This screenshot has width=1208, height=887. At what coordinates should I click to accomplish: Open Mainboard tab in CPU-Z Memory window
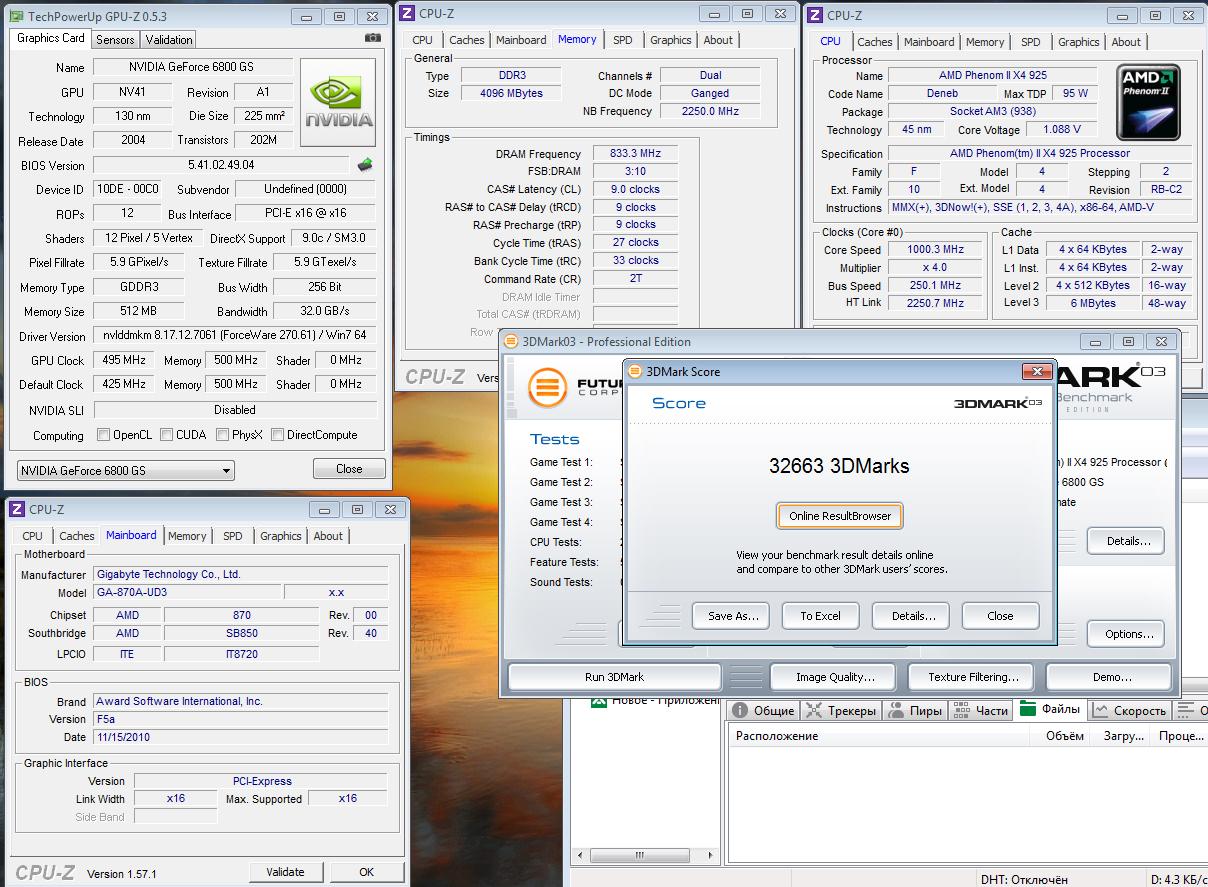[x=522, y=40]
